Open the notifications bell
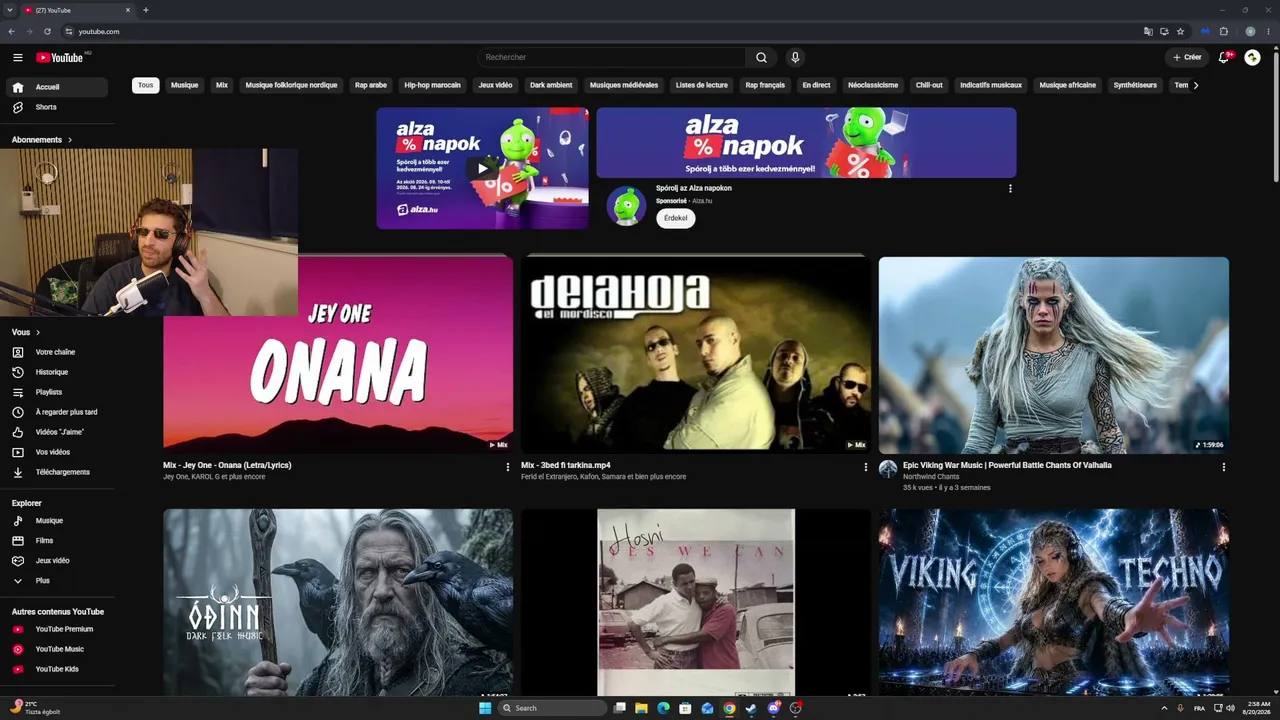The image size is (1280, 720). click(1224, 58)
